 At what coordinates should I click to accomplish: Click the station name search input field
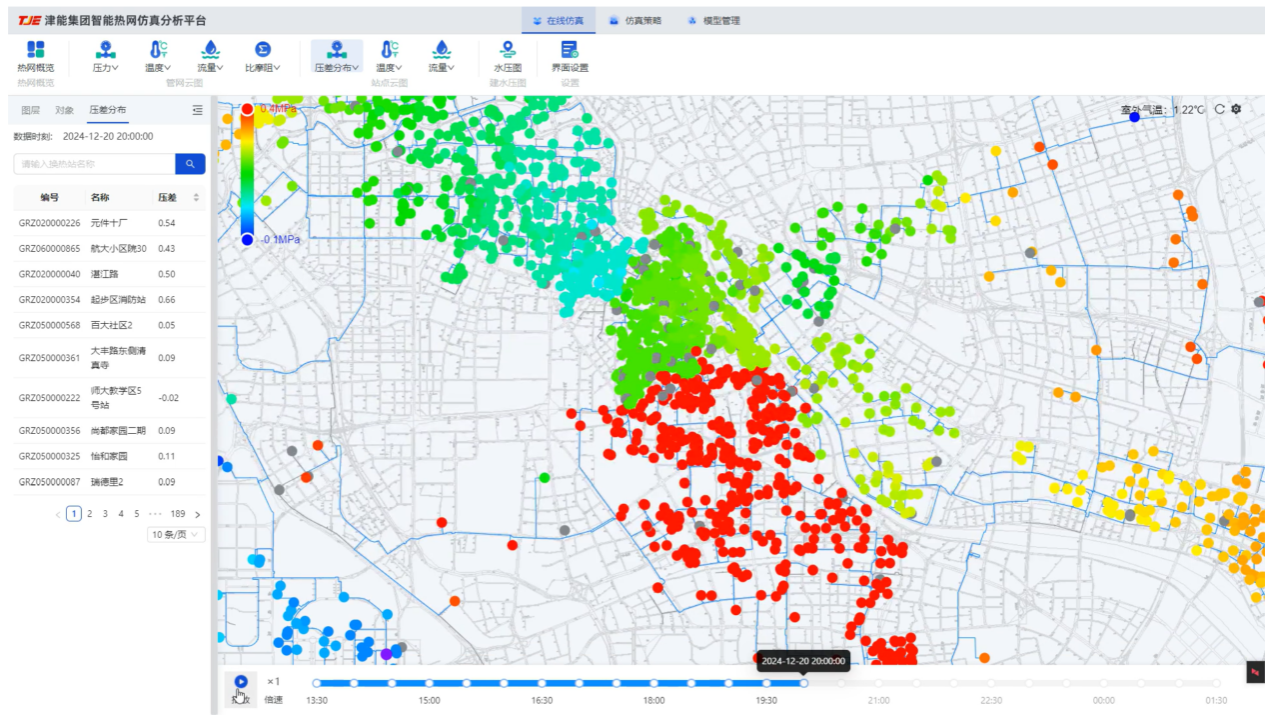(95, 164)
